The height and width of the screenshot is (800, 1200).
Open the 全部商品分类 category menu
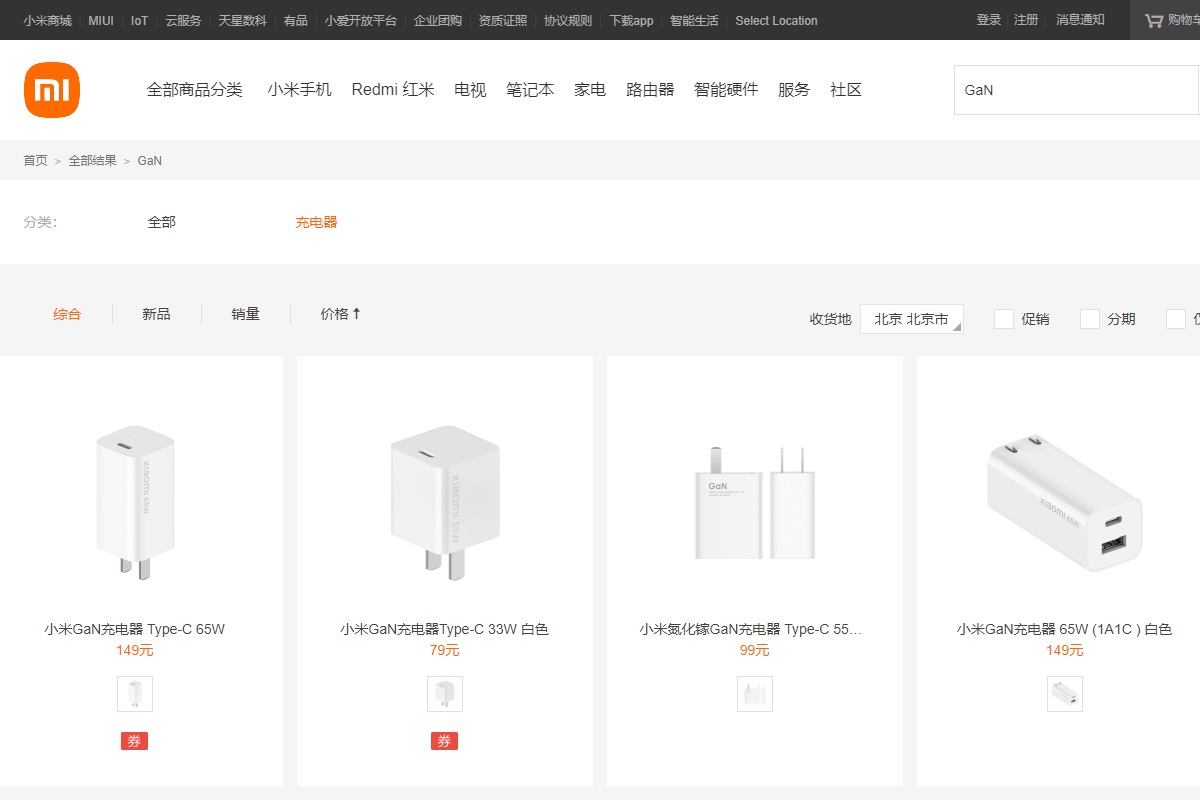(194, 90)
